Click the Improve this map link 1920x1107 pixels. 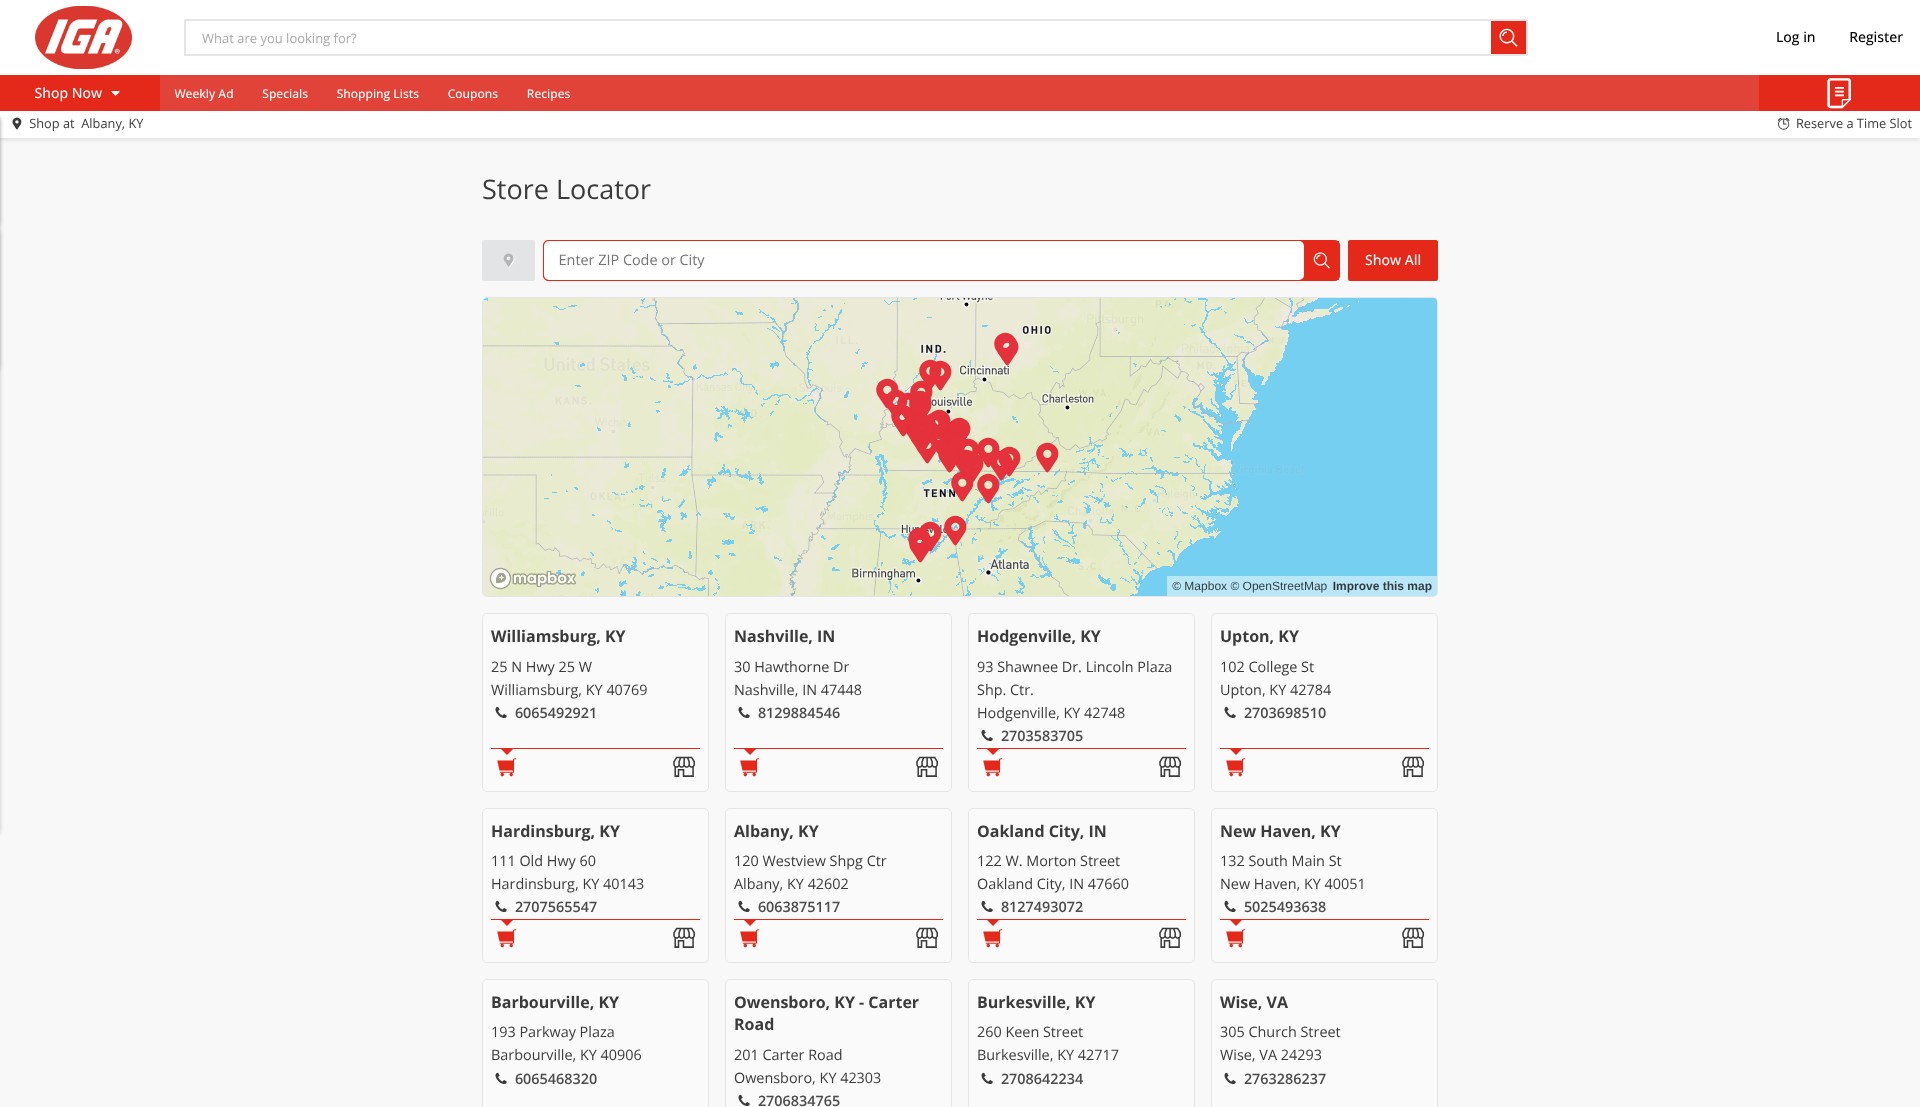click(x=1382, y=586)
